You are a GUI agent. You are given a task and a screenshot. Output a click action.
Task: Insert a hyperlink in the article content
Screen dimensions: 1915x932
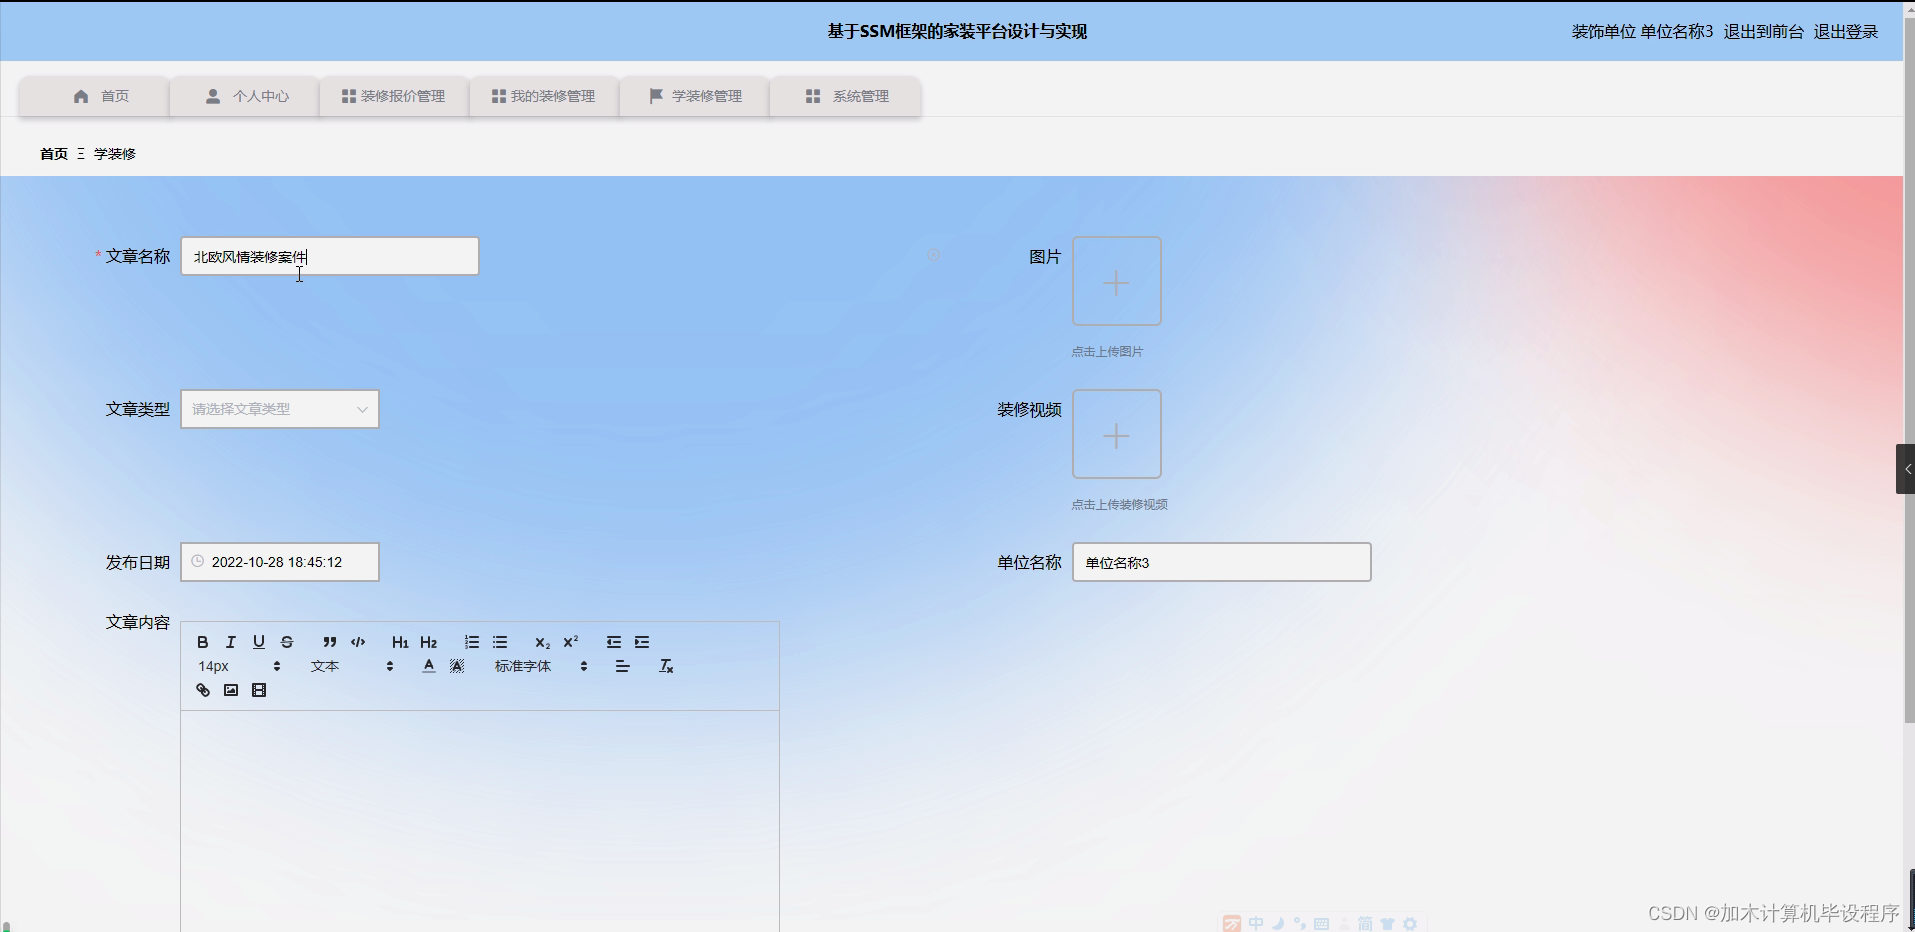point(203,689)
